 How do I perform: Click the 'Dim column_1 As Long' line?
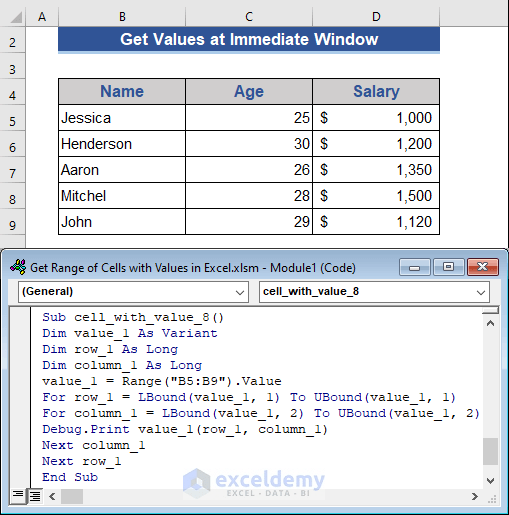(122, 365)
